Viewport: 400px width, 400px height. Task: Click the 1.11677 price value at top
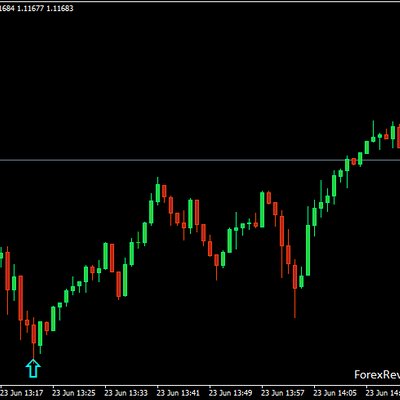pos(30,8)
